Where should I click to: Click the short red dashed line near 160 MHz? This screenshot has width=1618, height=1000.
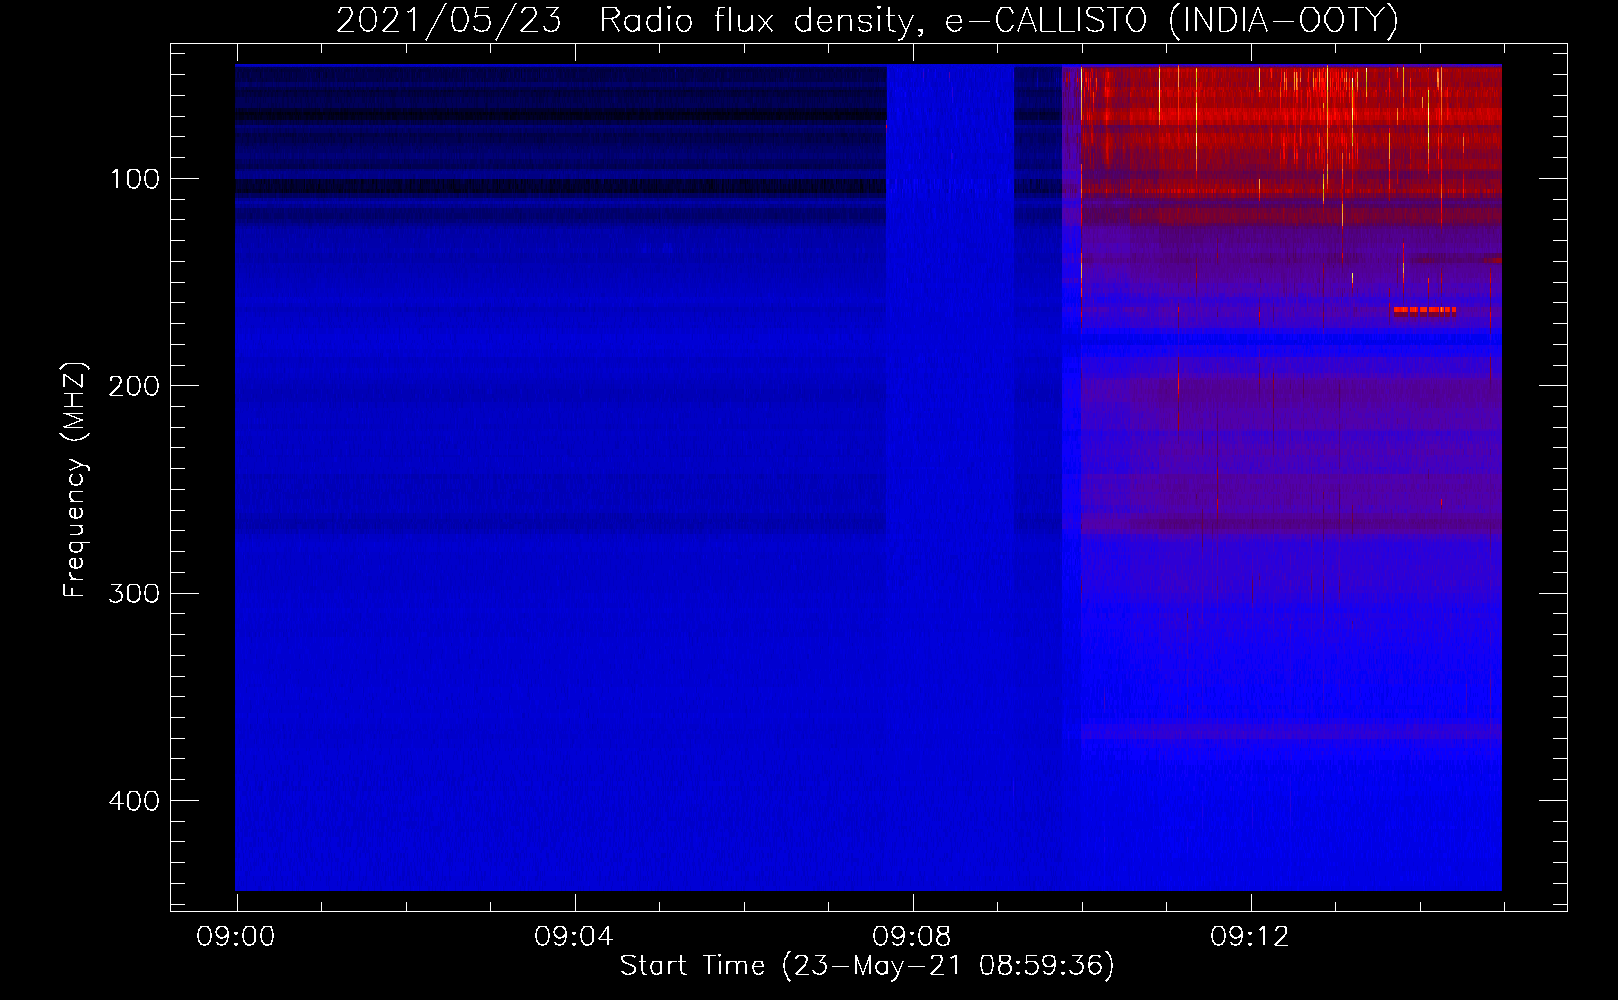pos(1424,310)
